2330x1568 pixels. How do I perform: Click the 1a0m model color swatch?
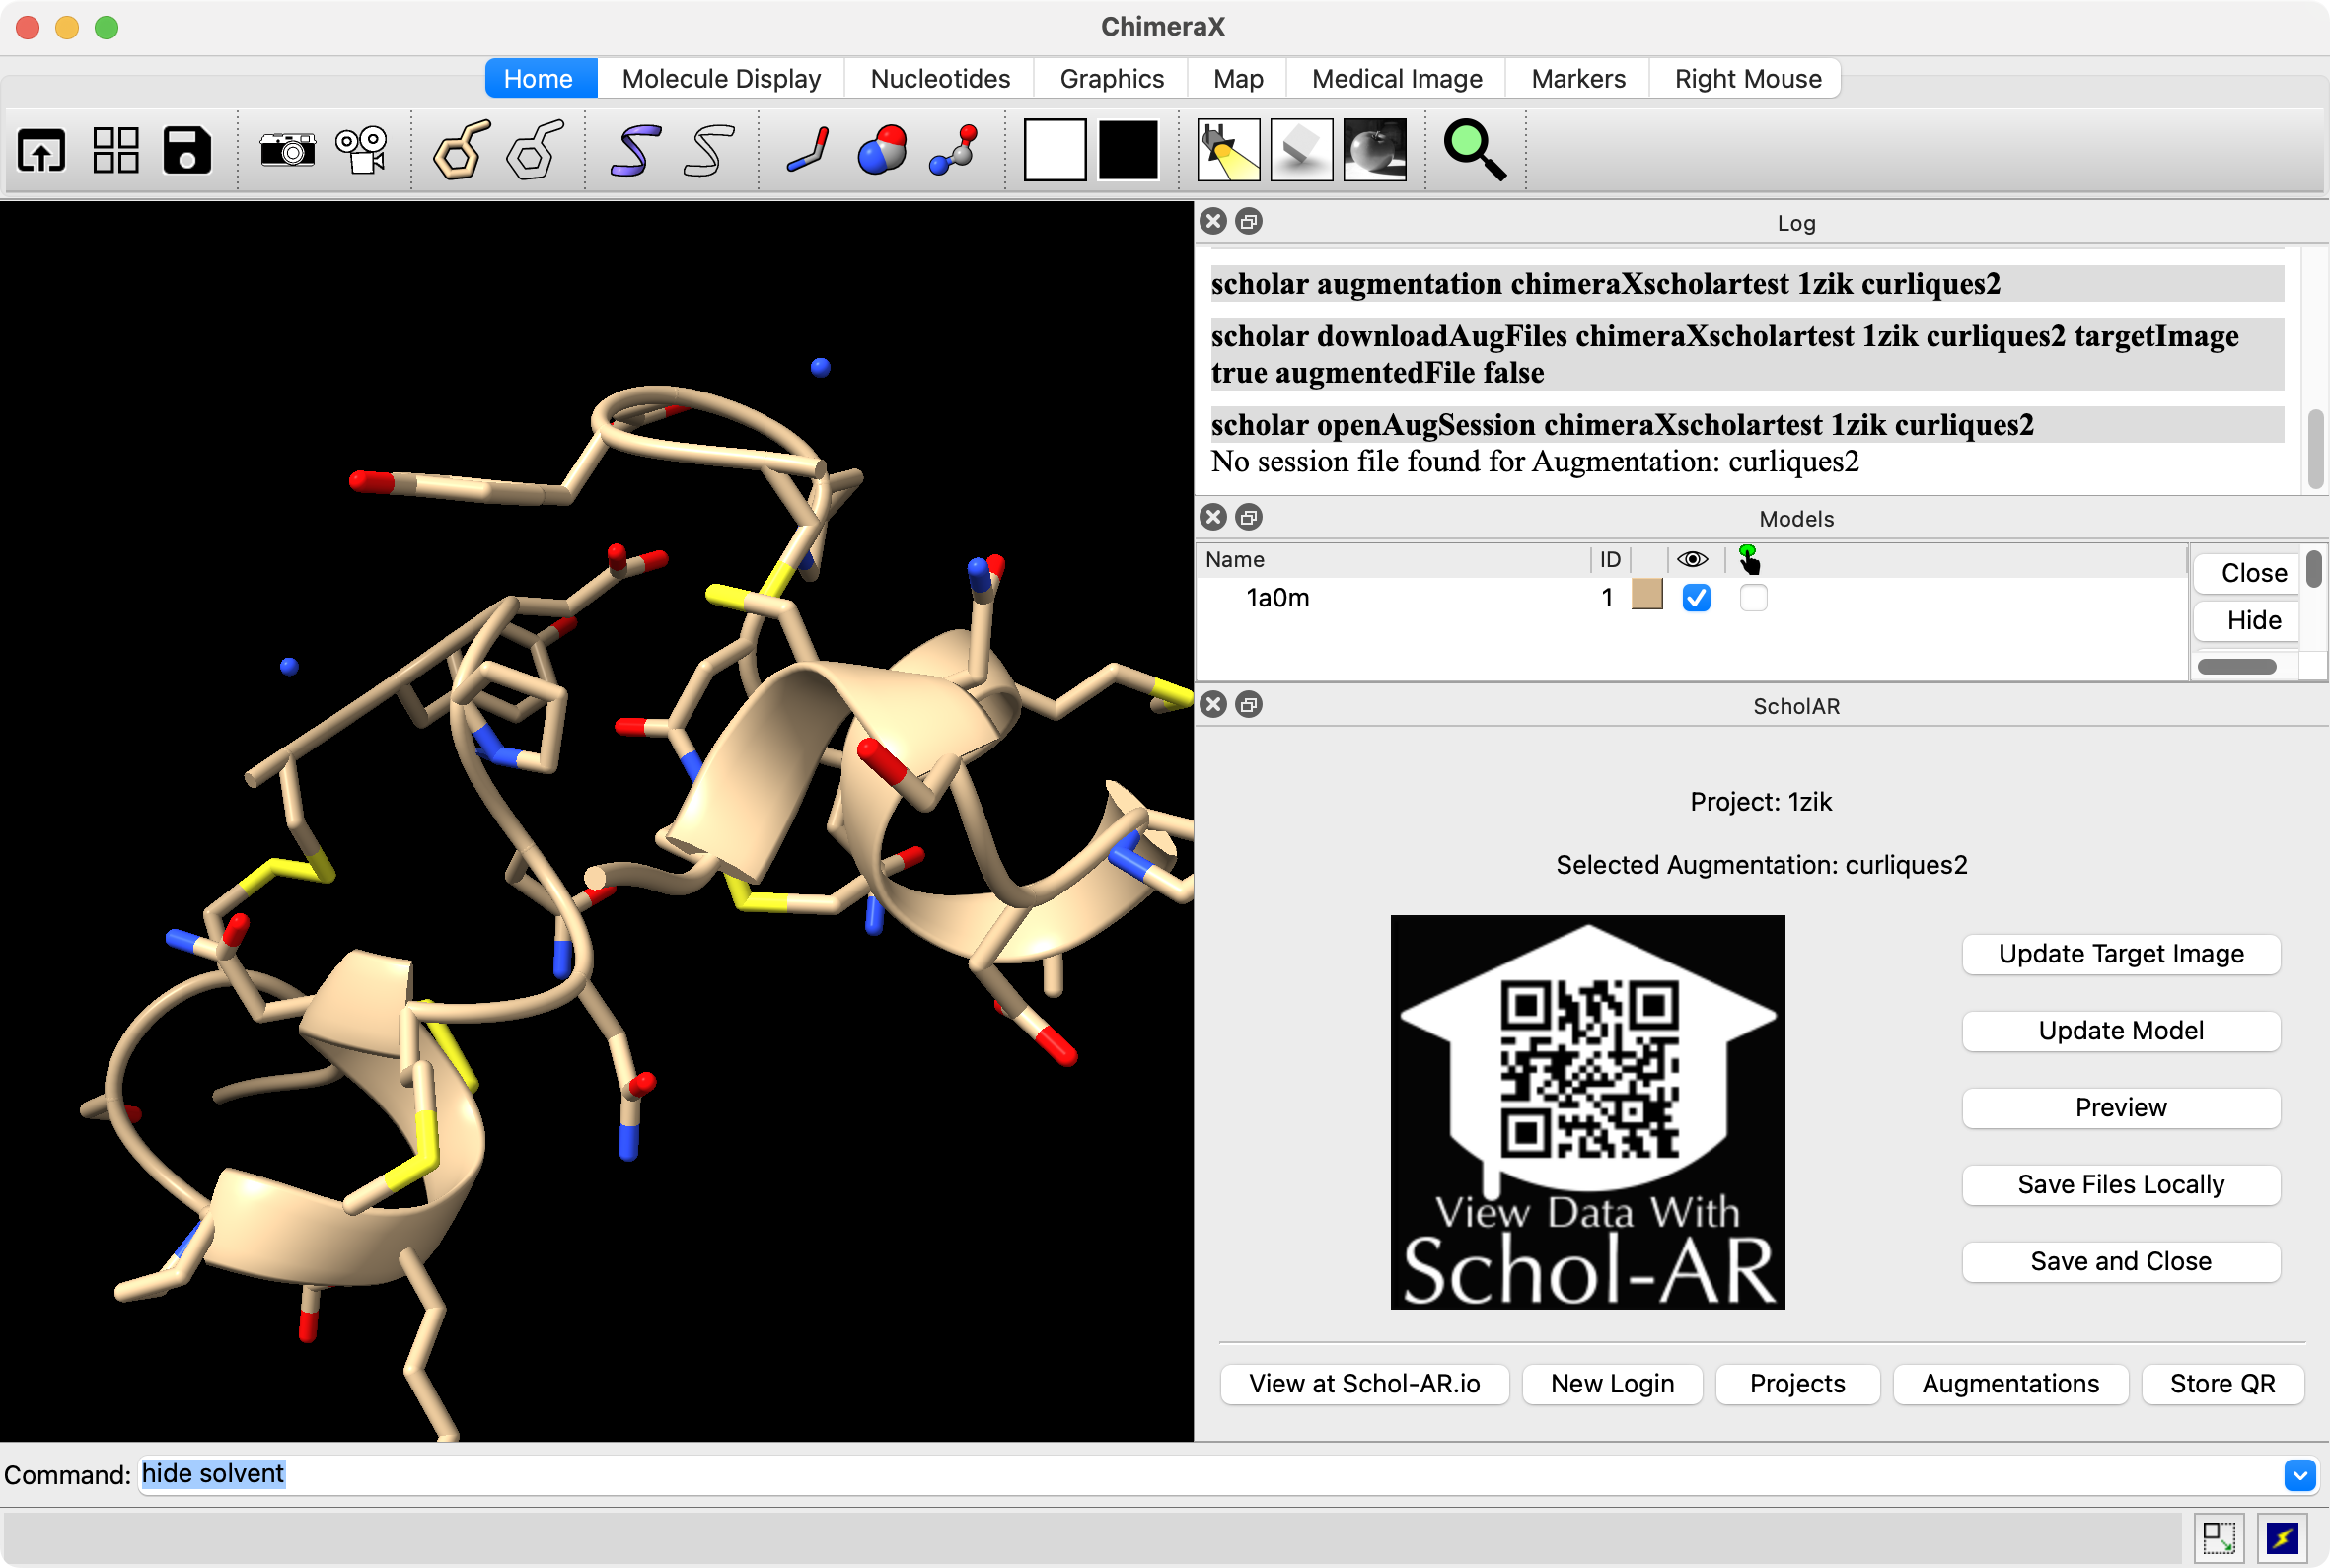[1646, 596]
